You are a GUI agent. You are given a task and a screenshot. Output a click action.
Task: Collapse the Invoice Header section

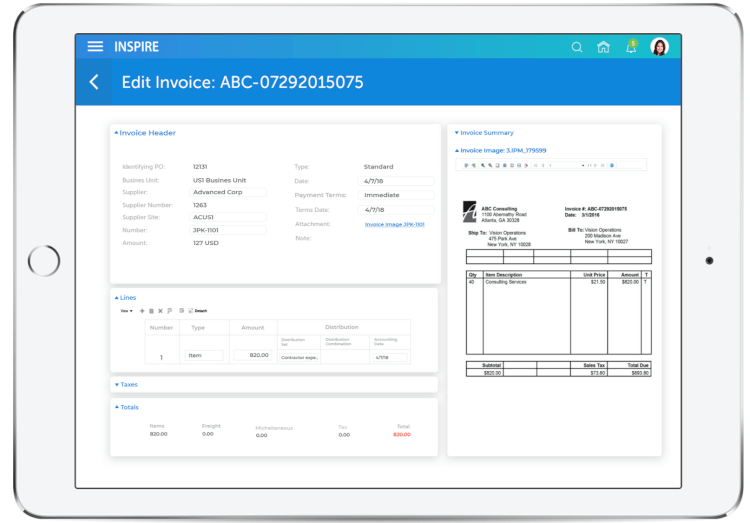click(x=146, y=133)
